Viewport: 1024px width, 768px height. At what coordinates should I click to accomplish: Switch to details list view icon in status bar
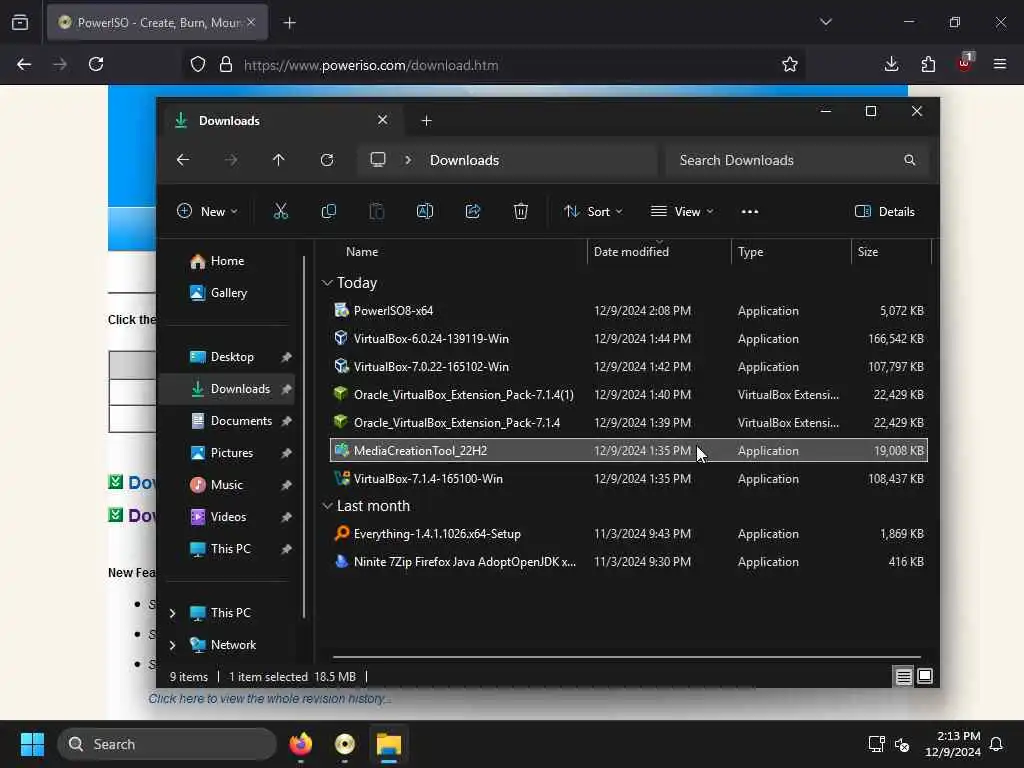(x=903, y=677)
